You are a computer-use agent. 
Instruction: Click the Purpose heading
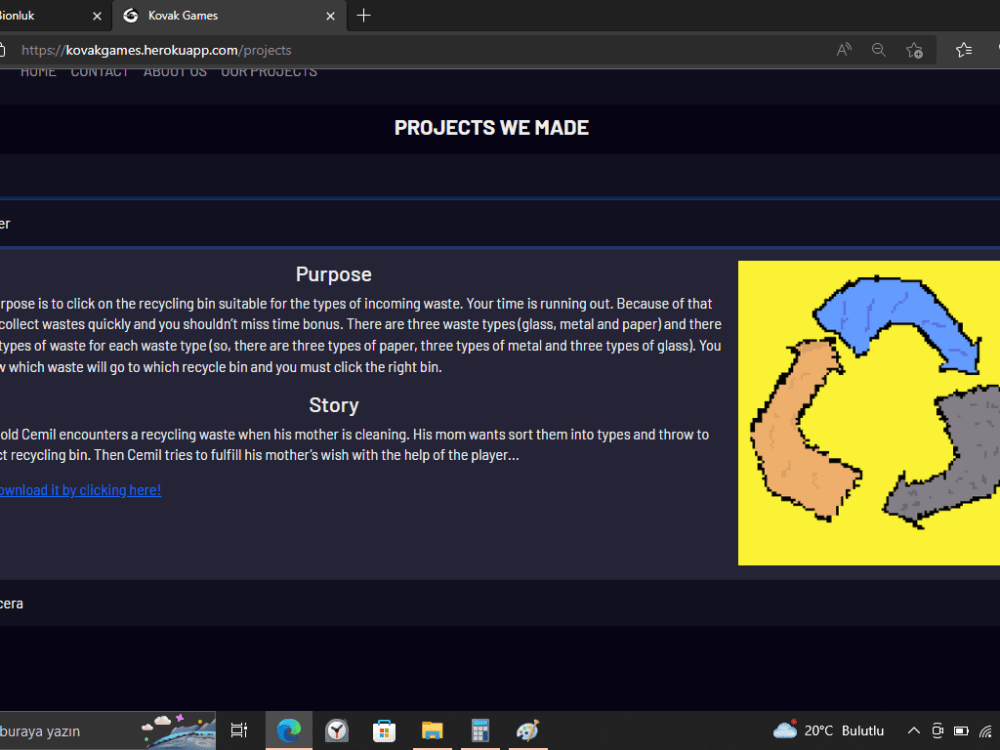click(x=334, y=274)
